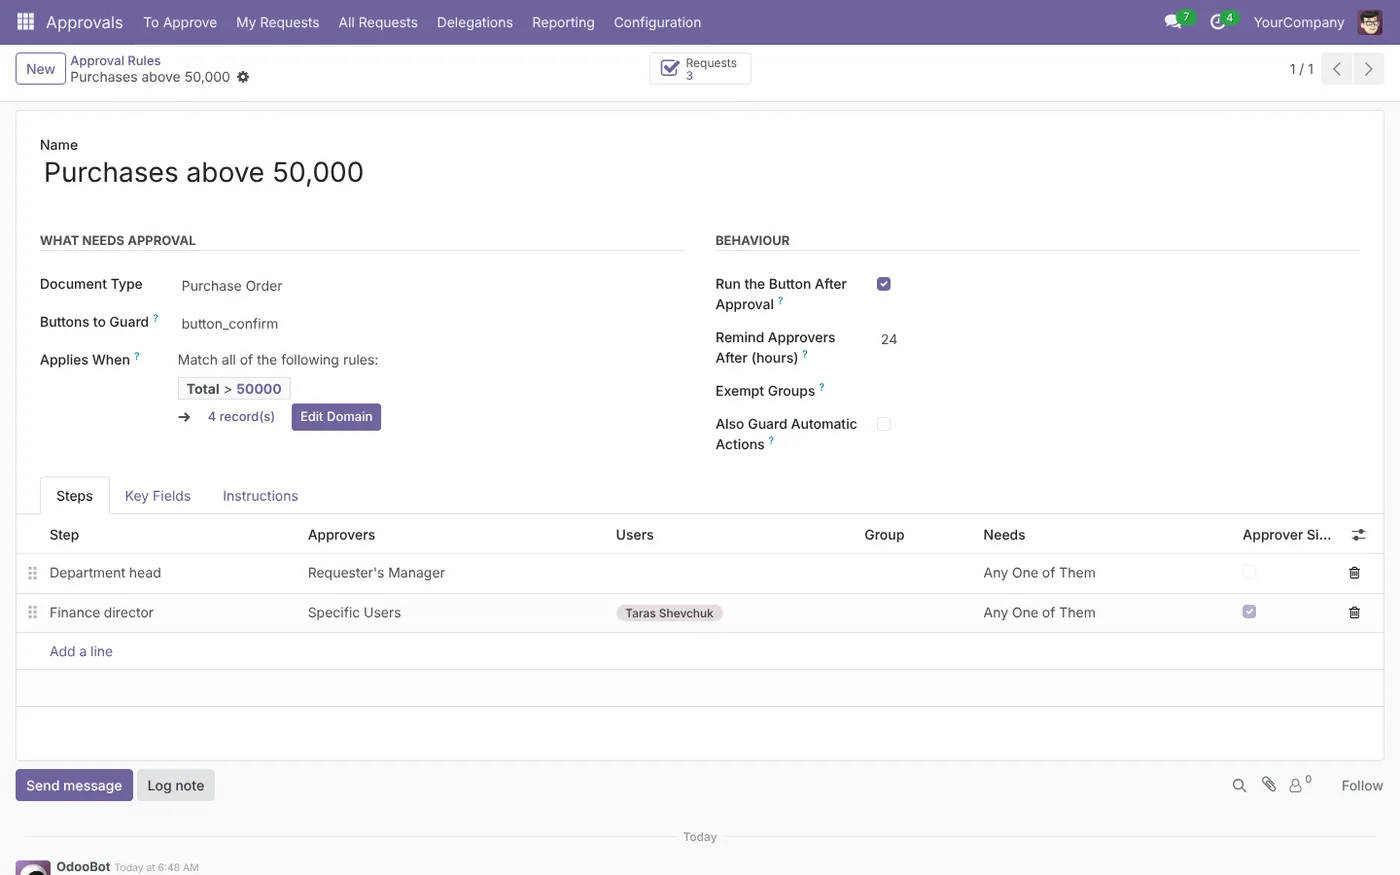Click Add a line link

[x=81, y=651]
